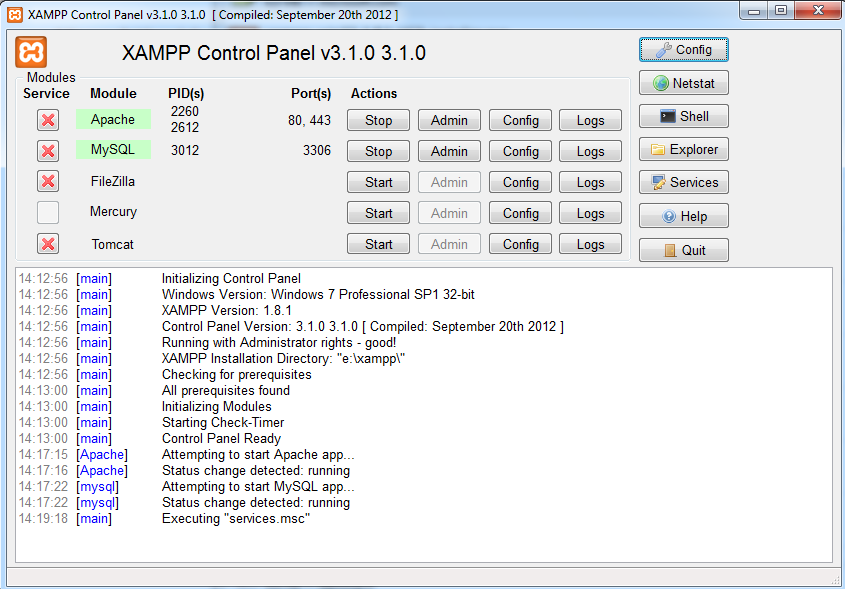Image resolution: width=845 pixels, height=589 pixels.
Task: Click the title bar XAMPP icon
Action: coord(15,15)
